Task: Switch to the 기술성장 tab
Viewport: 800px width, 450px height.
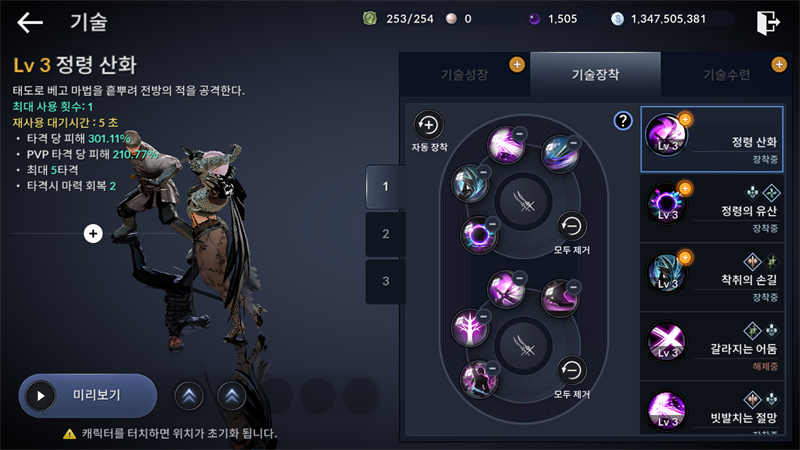Action: pyautogui.click(x=465, y=74)
